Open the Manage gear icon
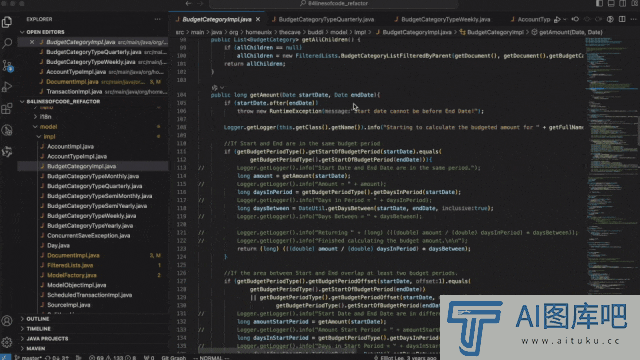Viewport: 640px width, 360px height. [7, 342]
